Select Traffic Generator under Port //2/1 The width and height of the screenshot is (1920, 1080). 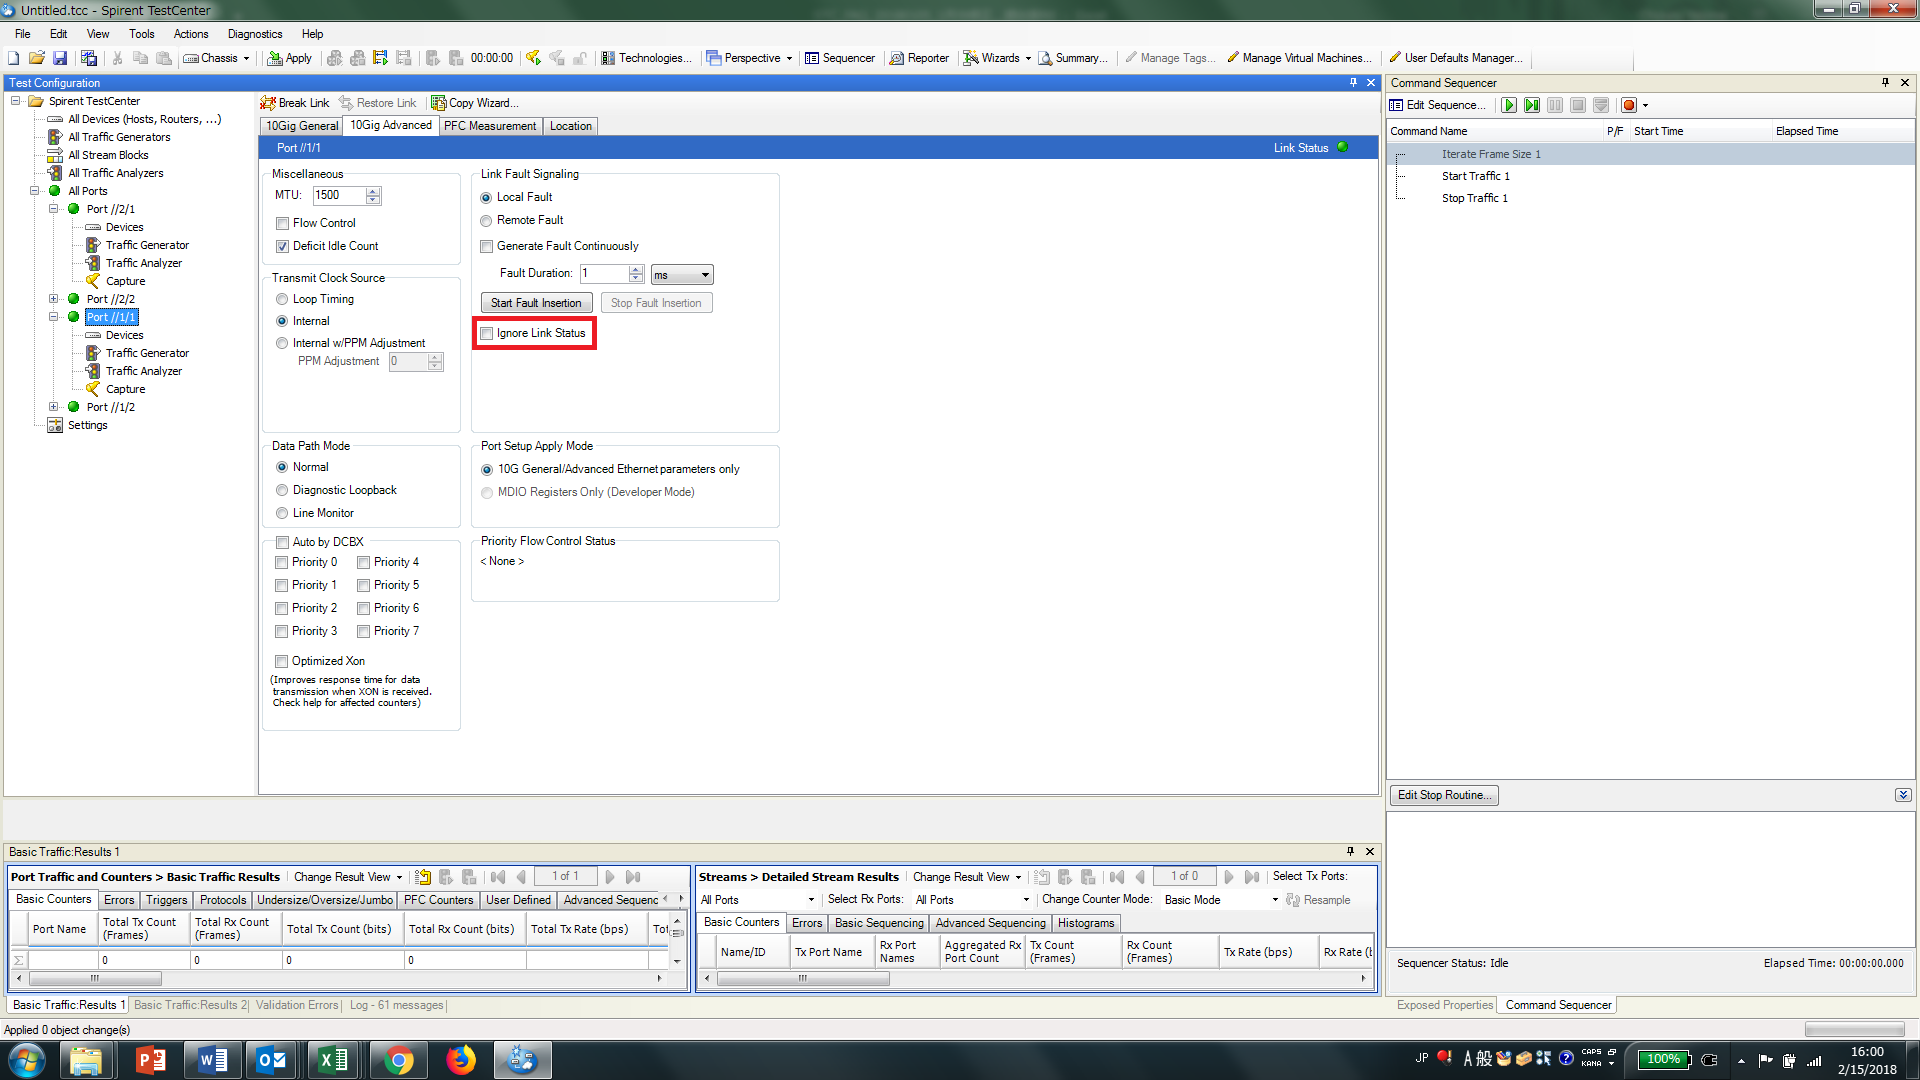coord(147,245)
